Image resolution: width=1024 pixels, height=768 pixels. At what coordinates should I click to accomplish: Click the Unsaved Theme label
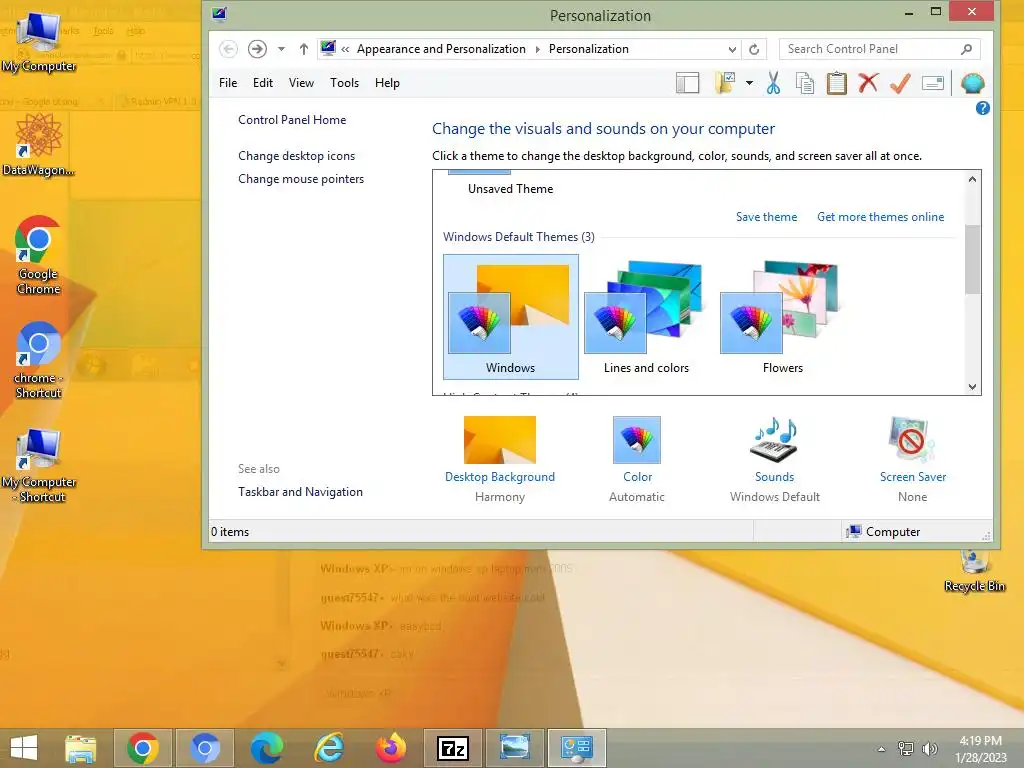tap(510, 189)
